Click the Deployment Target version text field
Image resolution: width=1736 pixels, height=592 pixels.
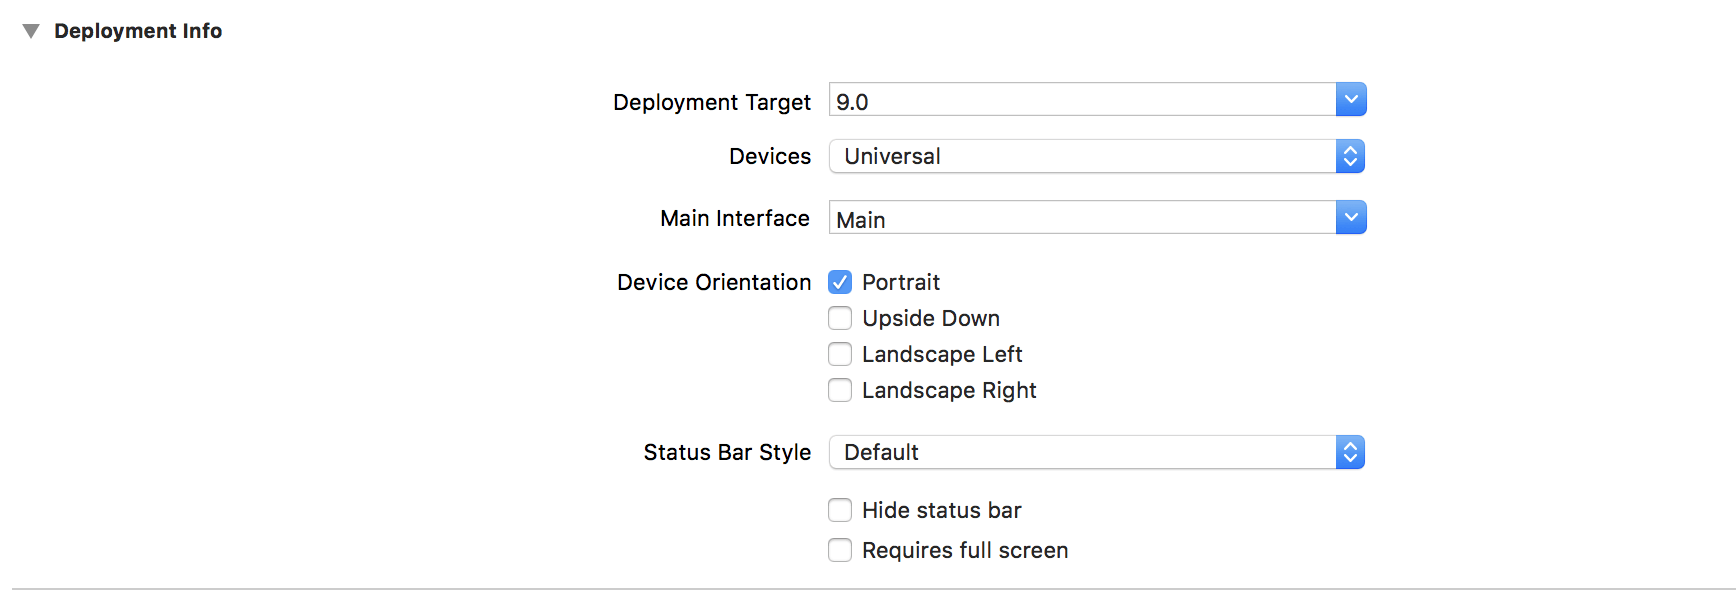tap(1082, 100)
